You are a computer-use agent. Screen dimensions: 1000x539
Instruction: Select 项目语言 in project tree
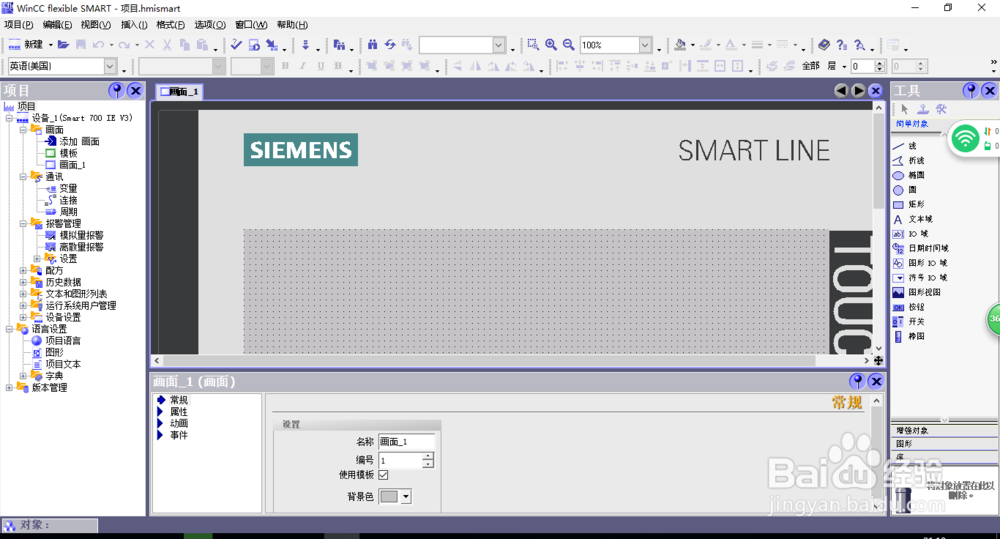63,341
